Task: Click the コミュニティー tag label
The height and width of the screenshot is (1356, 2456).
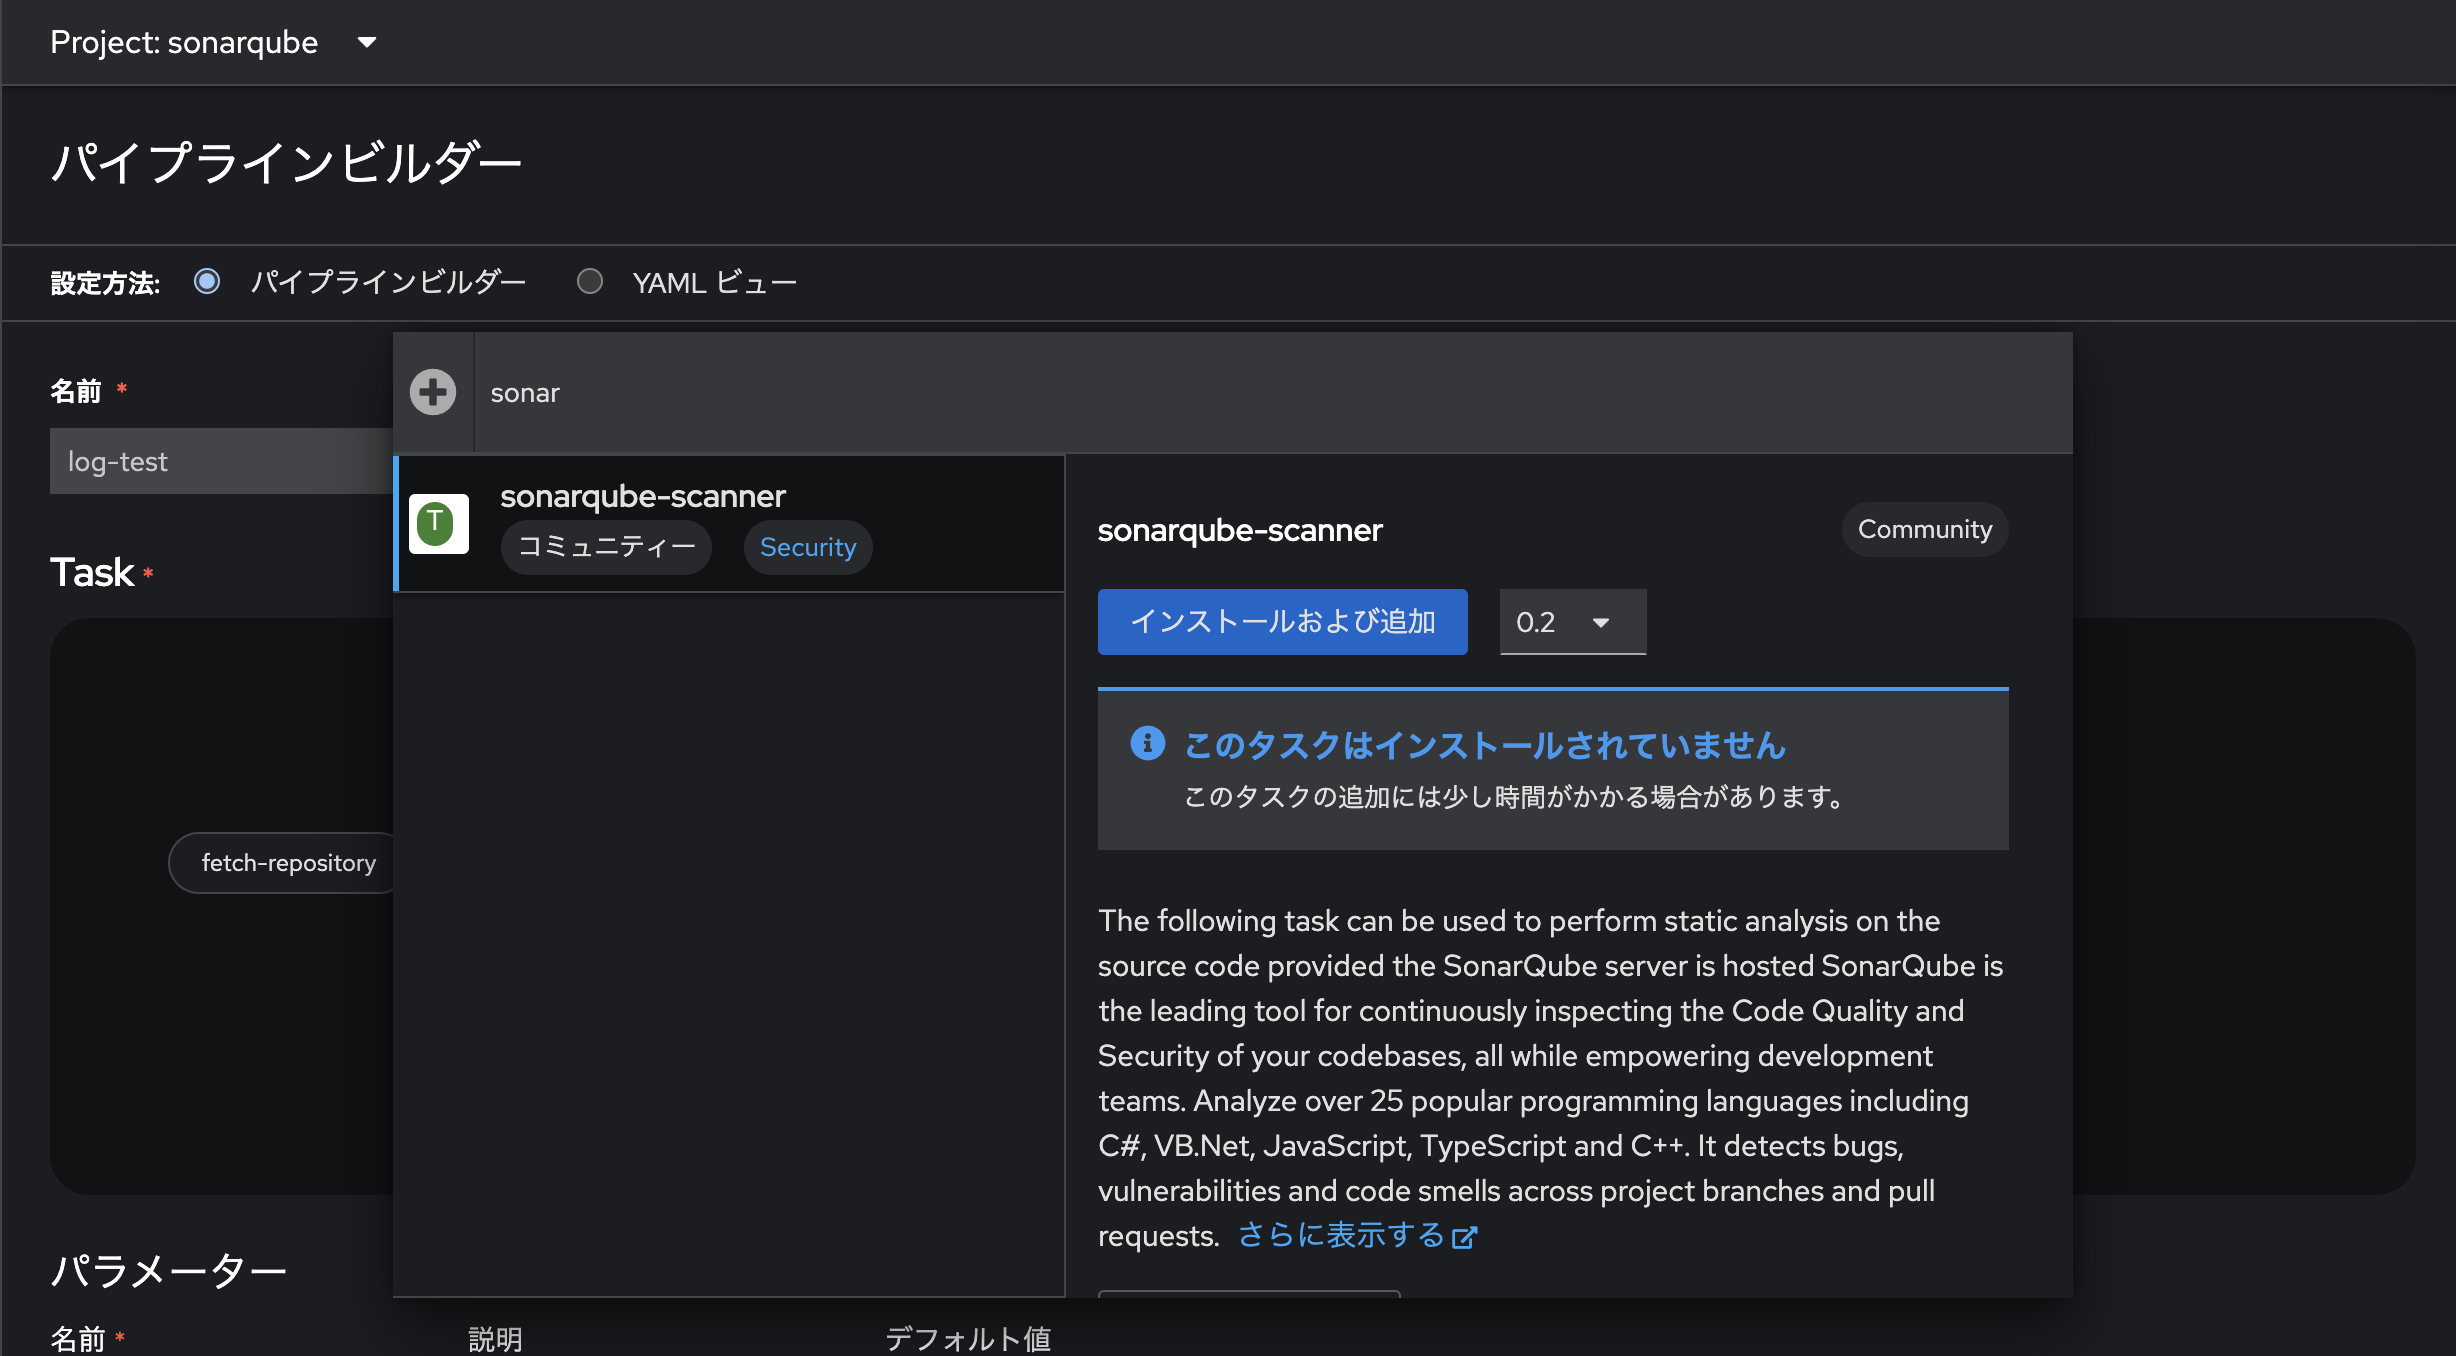Action: (606, 547)
